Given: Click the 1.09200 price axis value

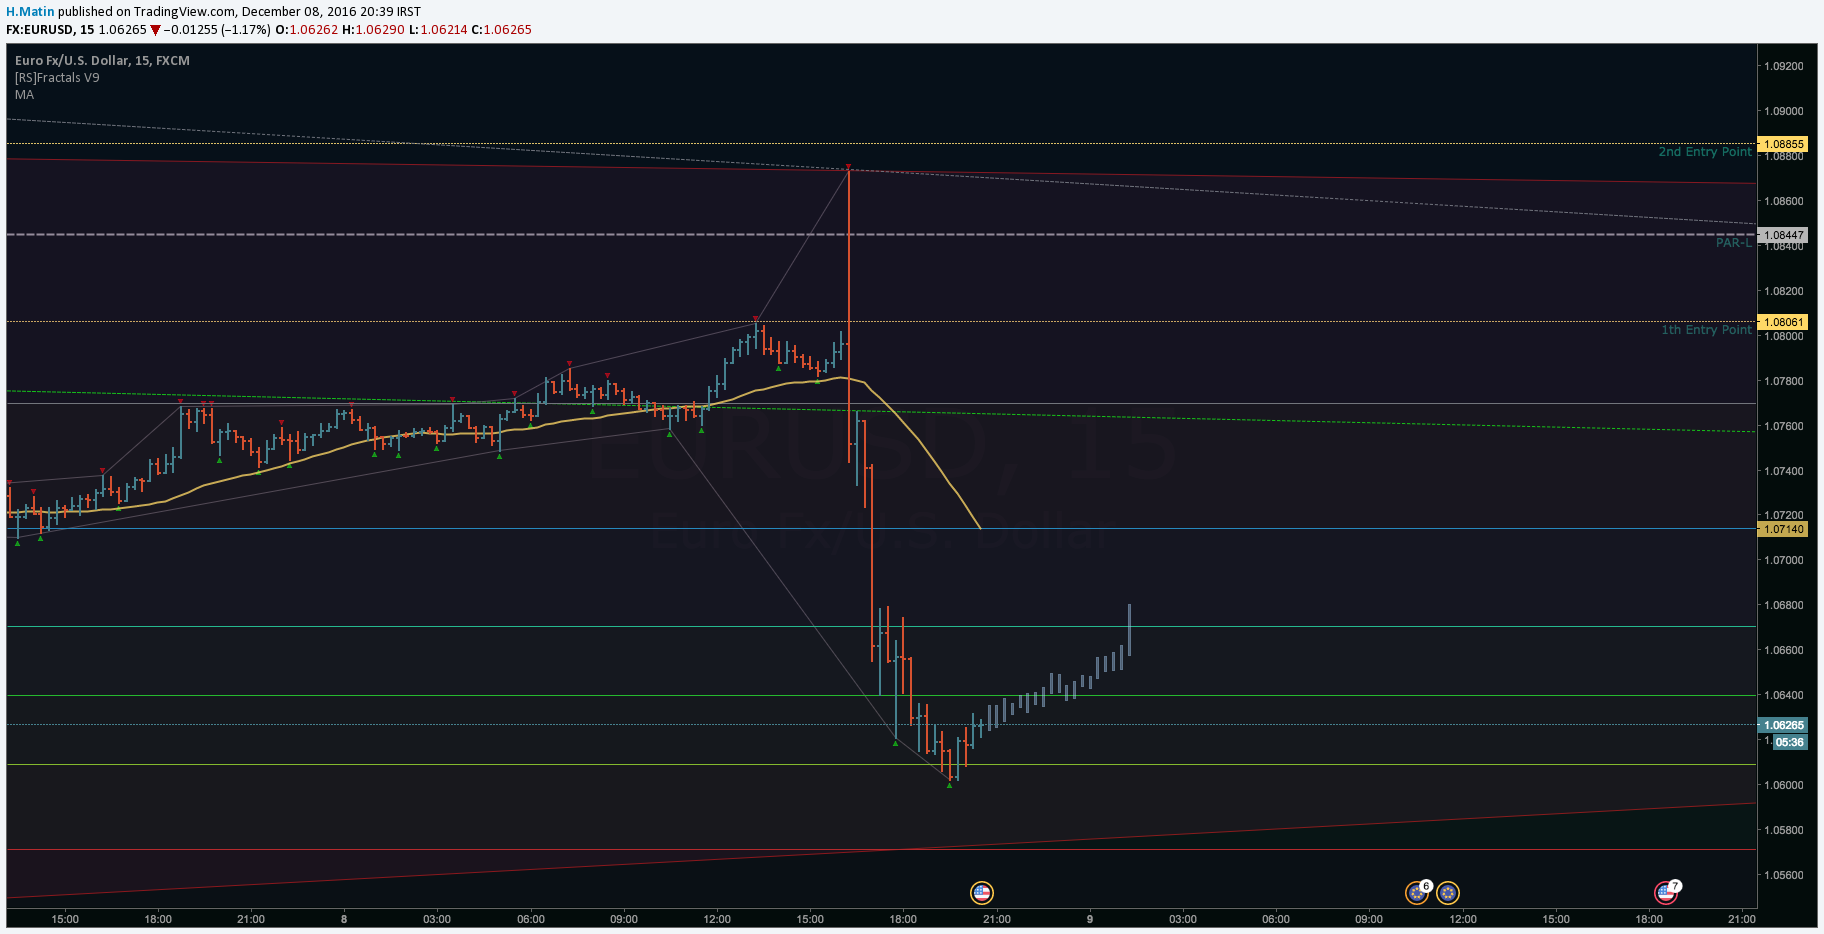Looking at the screenshot, I should click(1784, 67).
